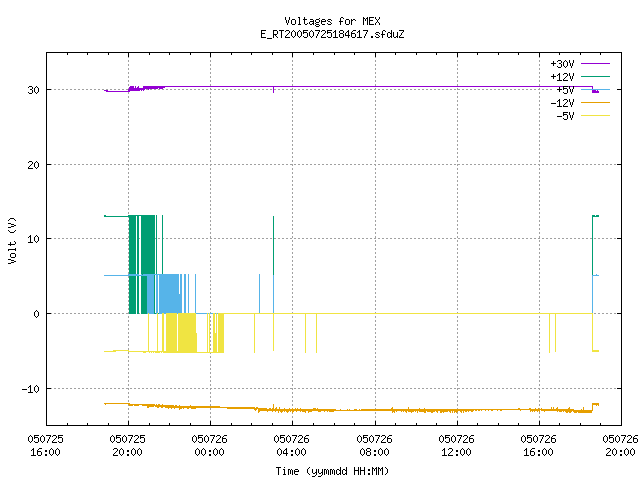Click the x-axis label '050725 20:00'
Screen dimensions: 640x480
127,446
